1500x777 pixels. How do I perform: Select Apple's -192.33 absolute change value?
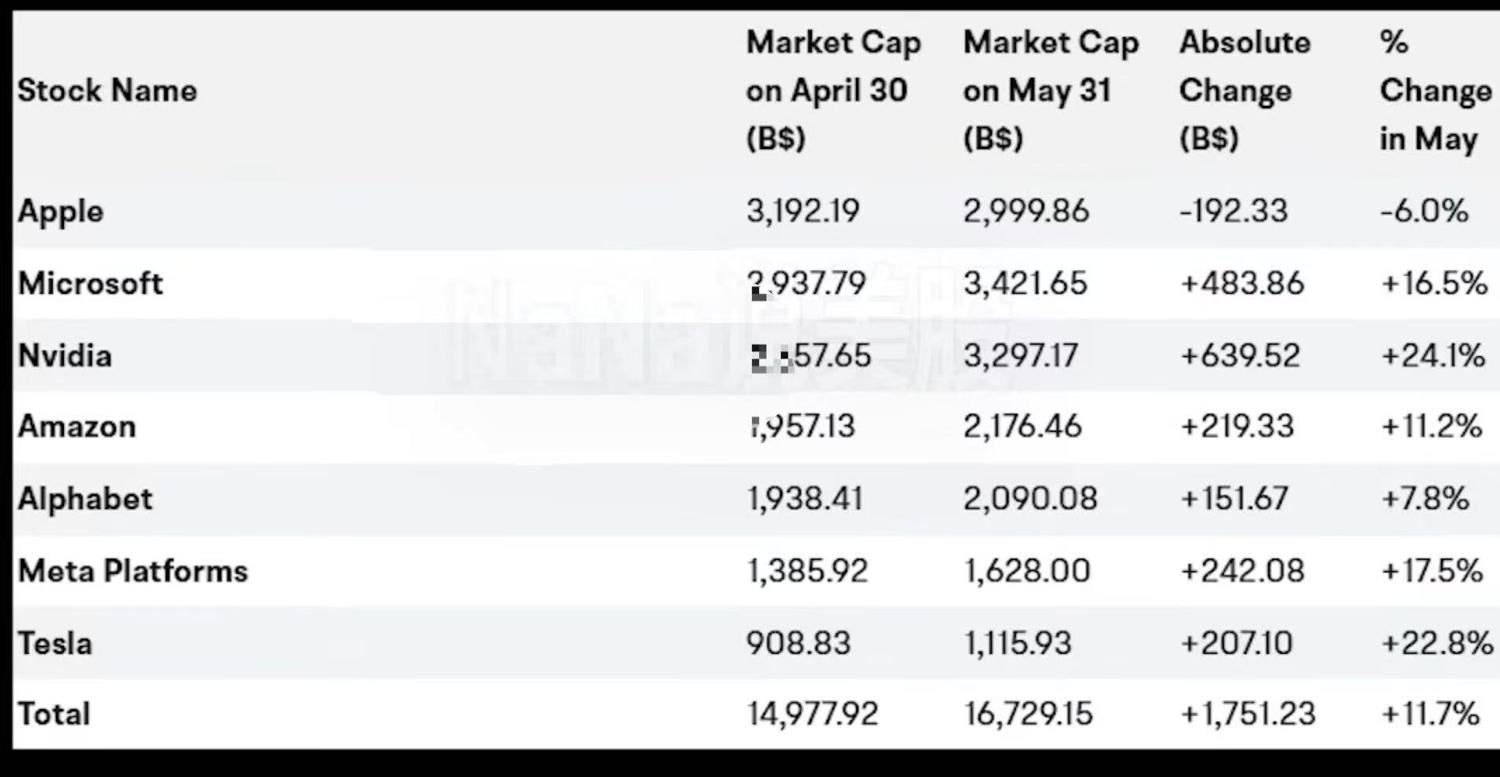tap(1234, 212)
